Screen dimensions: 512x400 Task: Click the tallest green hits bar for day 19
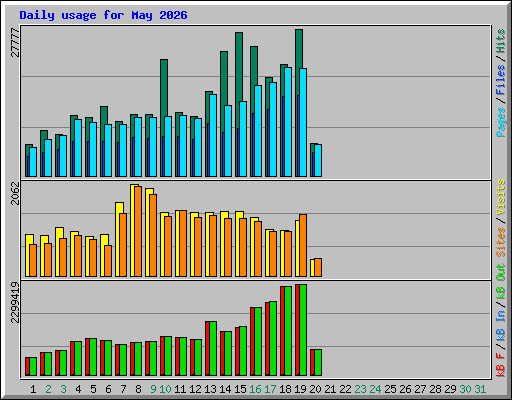299,49
